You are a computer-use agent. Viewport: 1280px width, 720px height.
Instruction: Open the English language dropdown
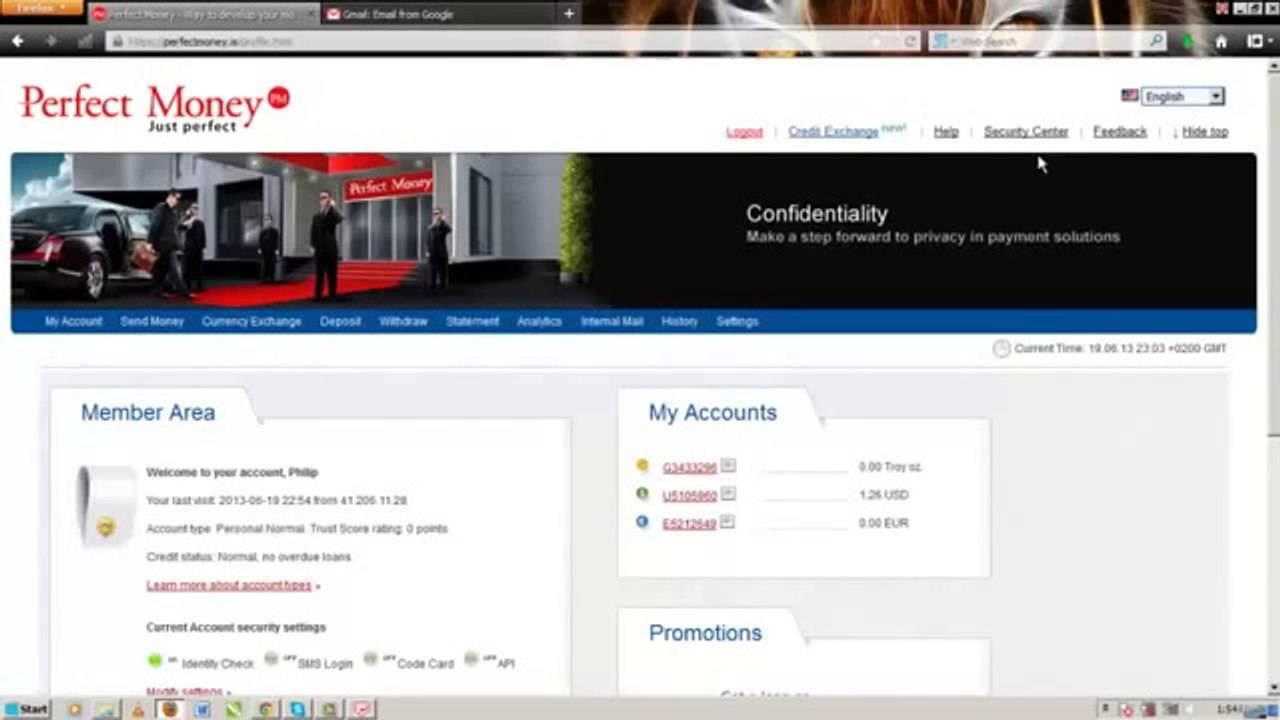[1183, 96]
